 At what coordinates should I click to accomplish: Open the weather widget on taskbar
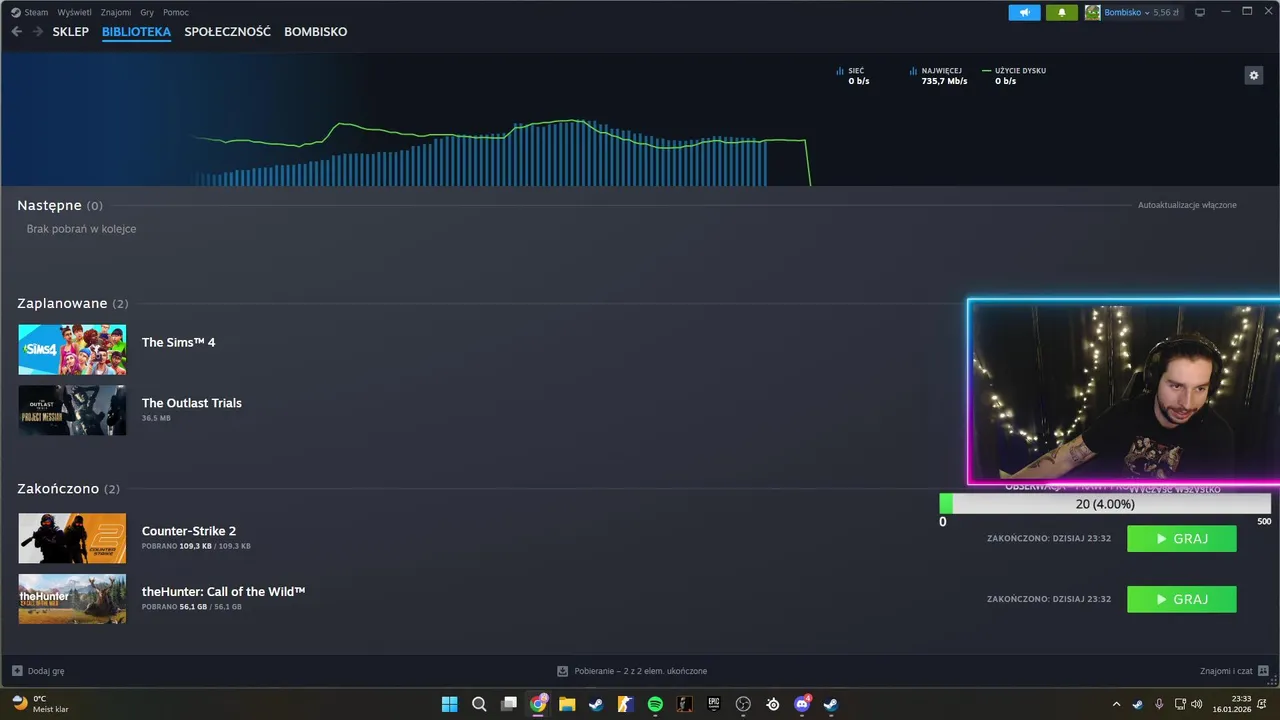tap(40, 704)
